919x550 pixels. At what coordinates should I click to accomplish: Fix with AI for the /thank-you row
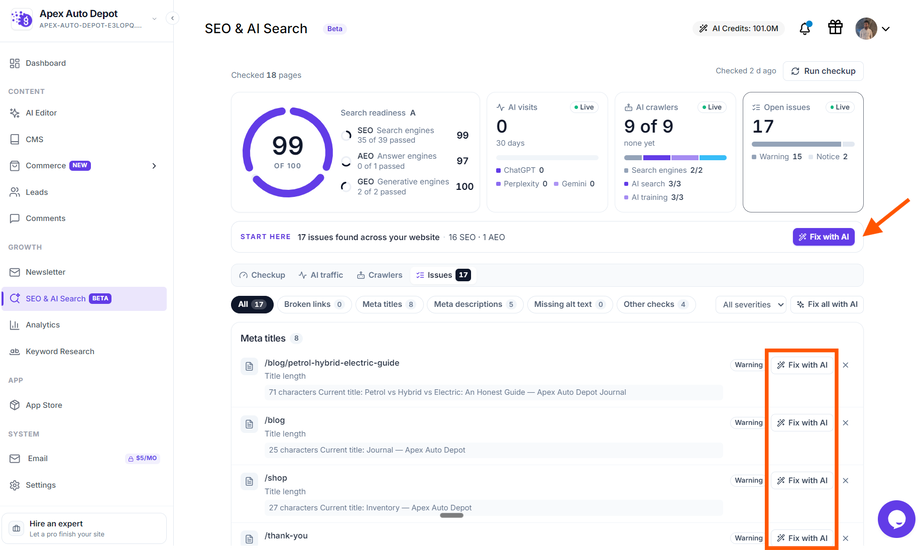(x=802, y=538)
